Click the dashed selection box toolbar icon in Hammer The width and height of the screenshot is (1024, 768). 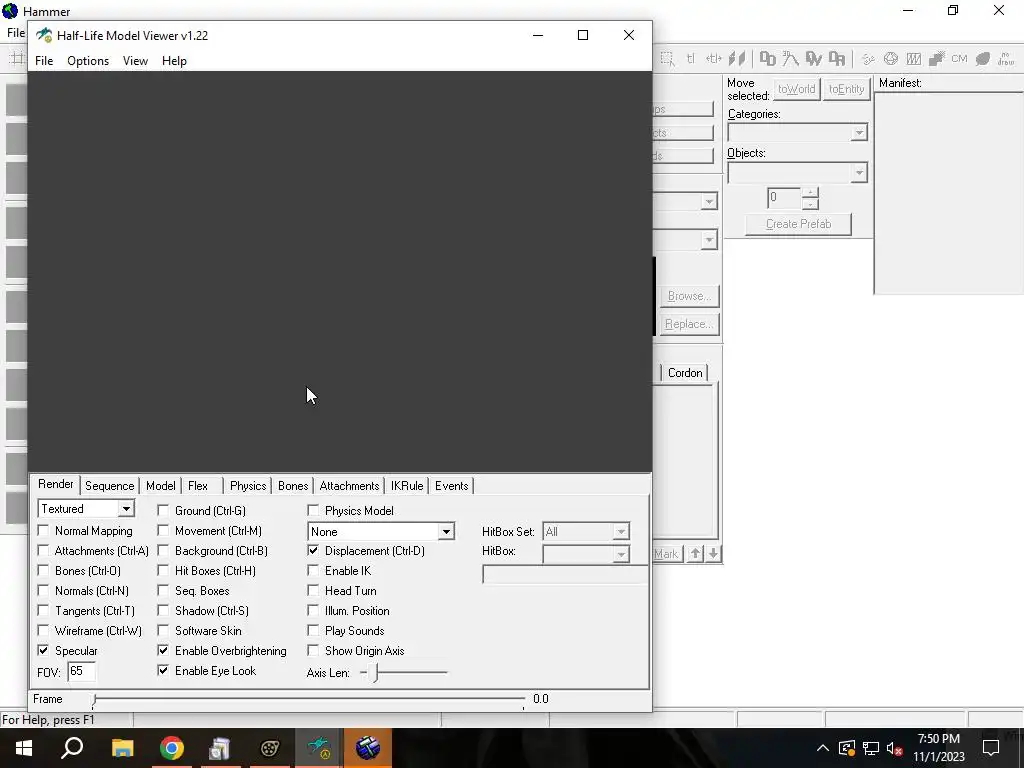(x=667, y=59)
